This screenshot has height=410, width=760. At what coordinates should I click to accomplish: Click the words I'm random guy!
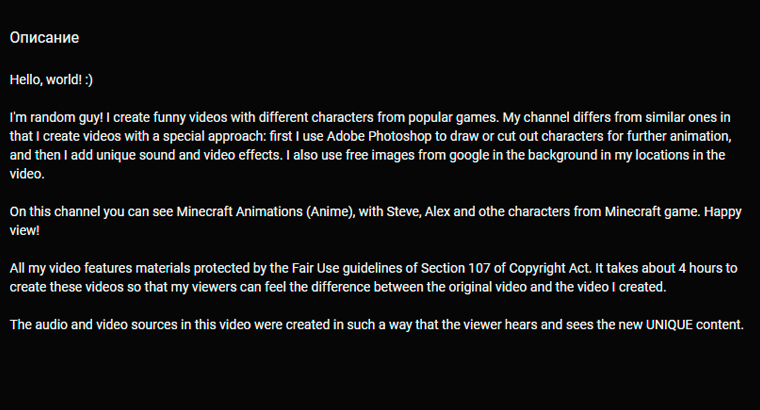pyautogui.click(x=56, y=118)
